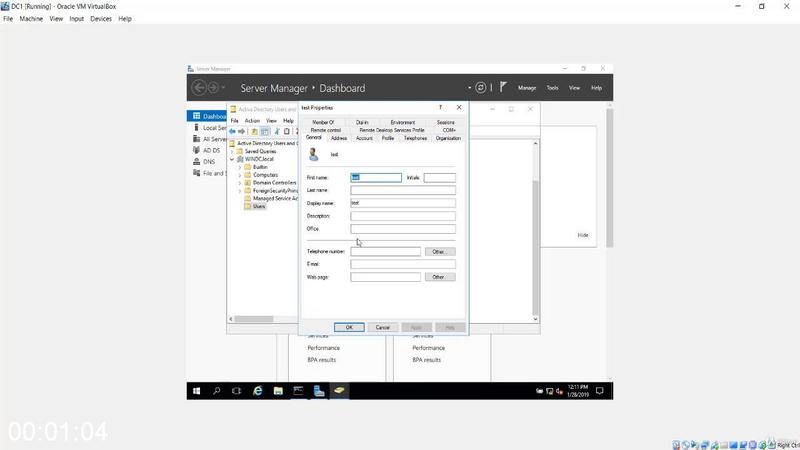Click the First name input field
800x450 pixels.
tap(376, 178)
